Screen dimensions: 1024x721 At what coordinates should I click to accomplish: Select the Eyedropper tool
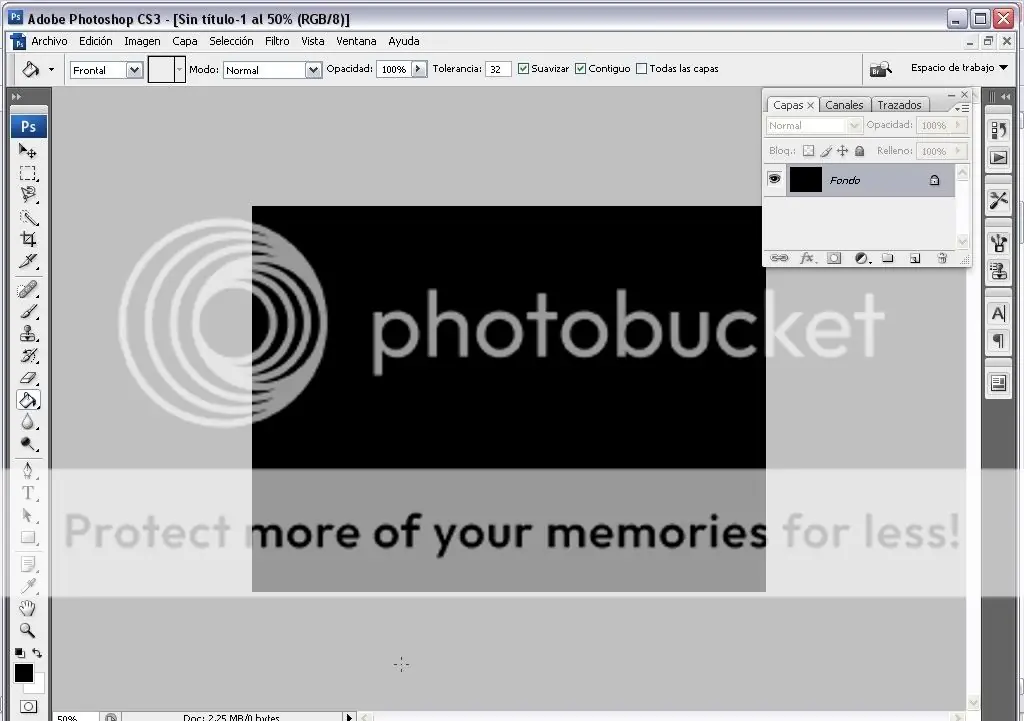pyautogui.click(x=27, y=586)
